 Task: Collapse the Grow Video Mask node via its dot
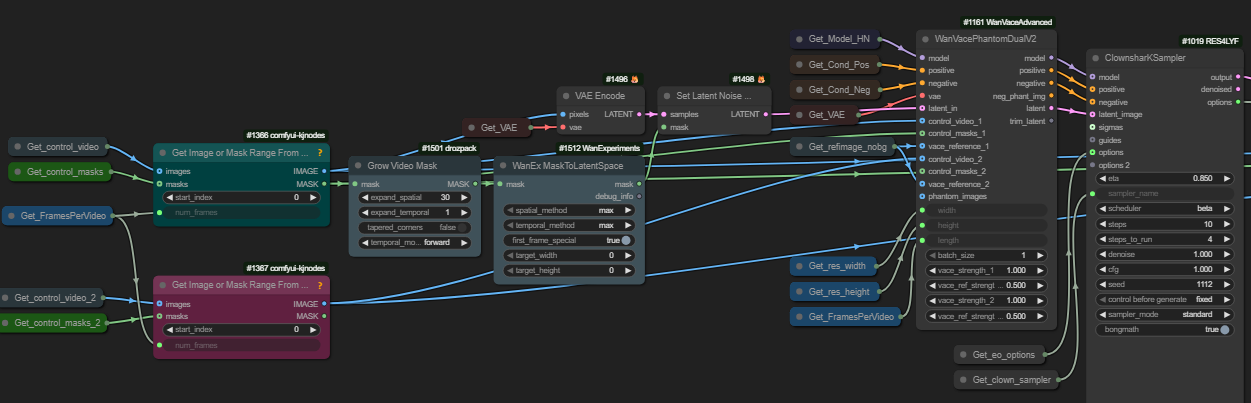359,167
